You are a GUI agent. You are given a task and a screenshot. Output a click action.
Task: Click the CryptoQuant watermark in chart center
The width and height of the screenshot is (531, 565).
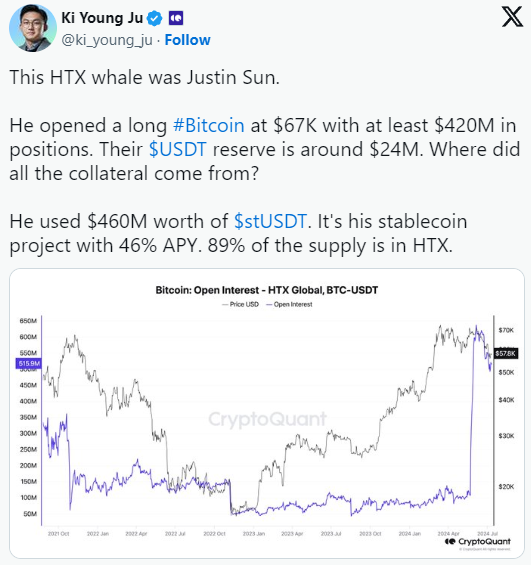(267, 419)
